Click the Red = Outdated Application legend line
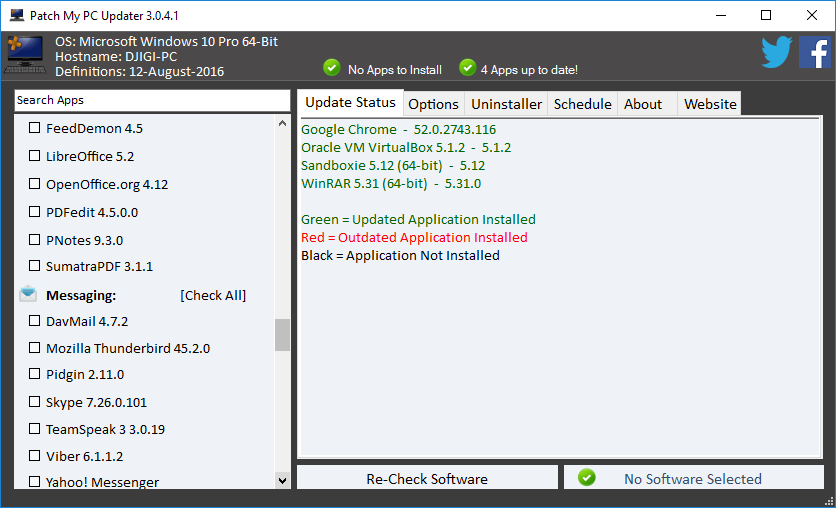The height and width of the screenshot is (508, 836). [414, 238]
